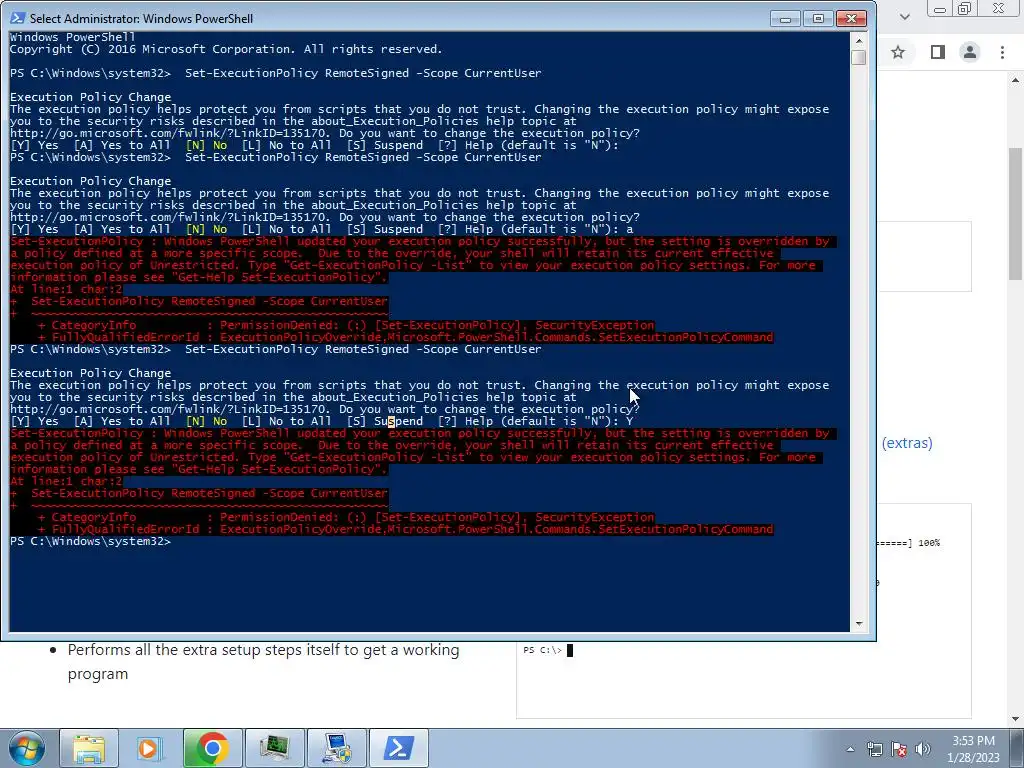Open the Windows Start menu orb
The height and width of the screenshot is (768, 1024).
pos(27,748)
